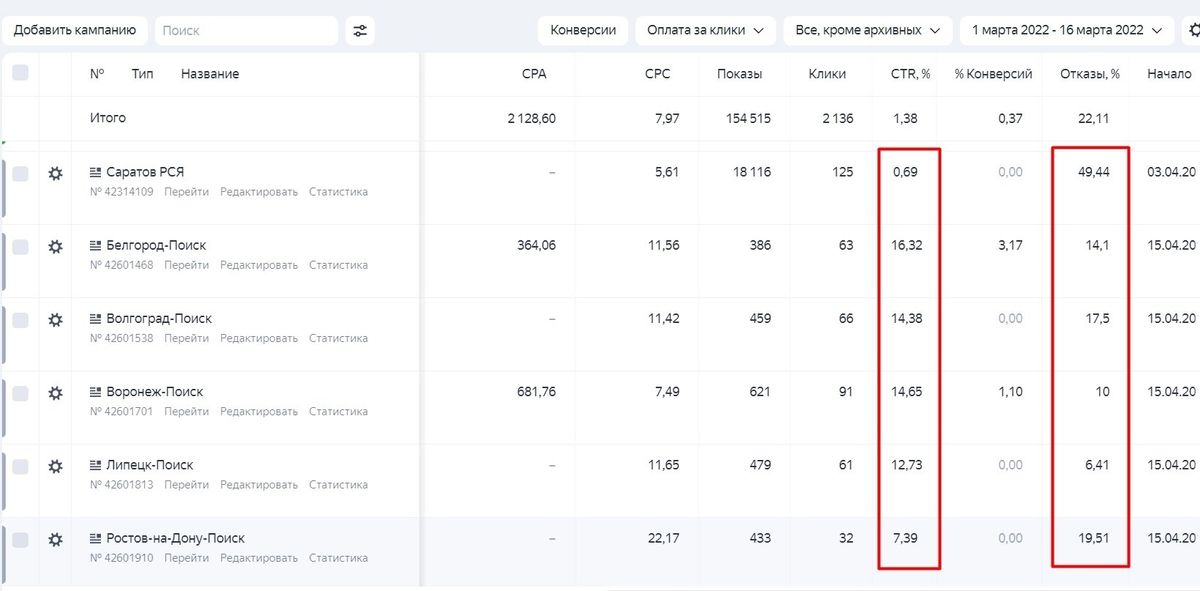1200x591 pixels.
Task: Sort by the CPA column header
Action: [x=534, y=74]
